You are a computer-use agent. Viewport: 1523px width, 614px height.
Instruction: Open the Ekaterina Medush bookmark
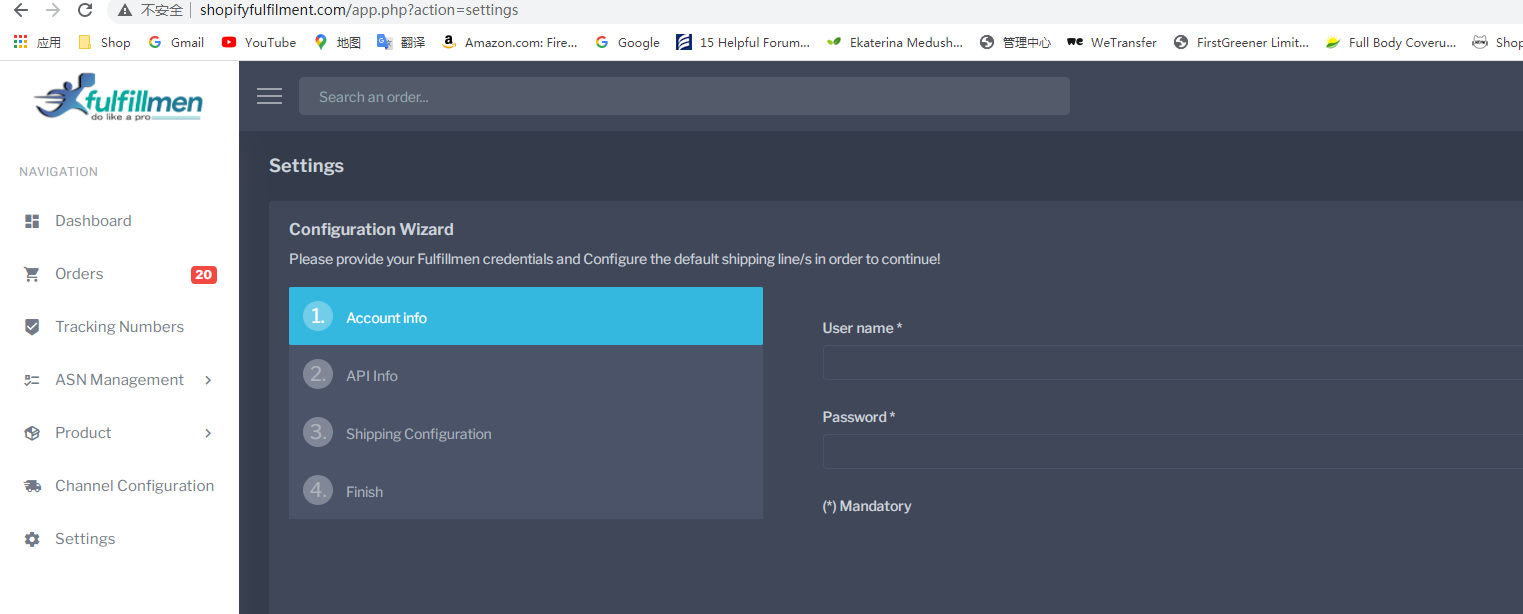pyautogui.click(x=895, y=42)
